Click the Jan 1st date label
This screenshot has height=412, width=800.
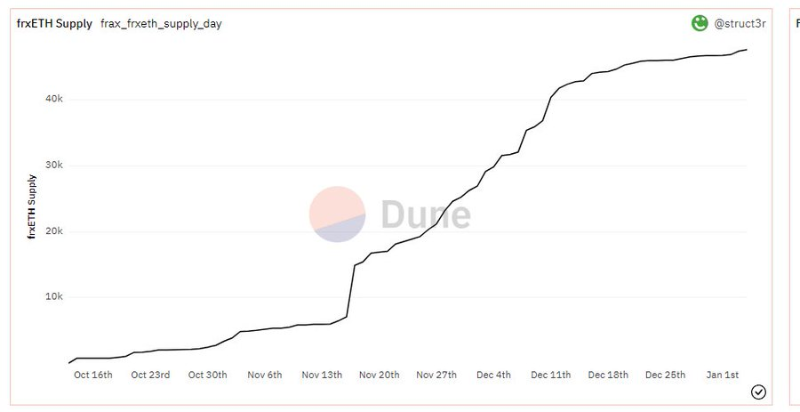pos(723,375)
